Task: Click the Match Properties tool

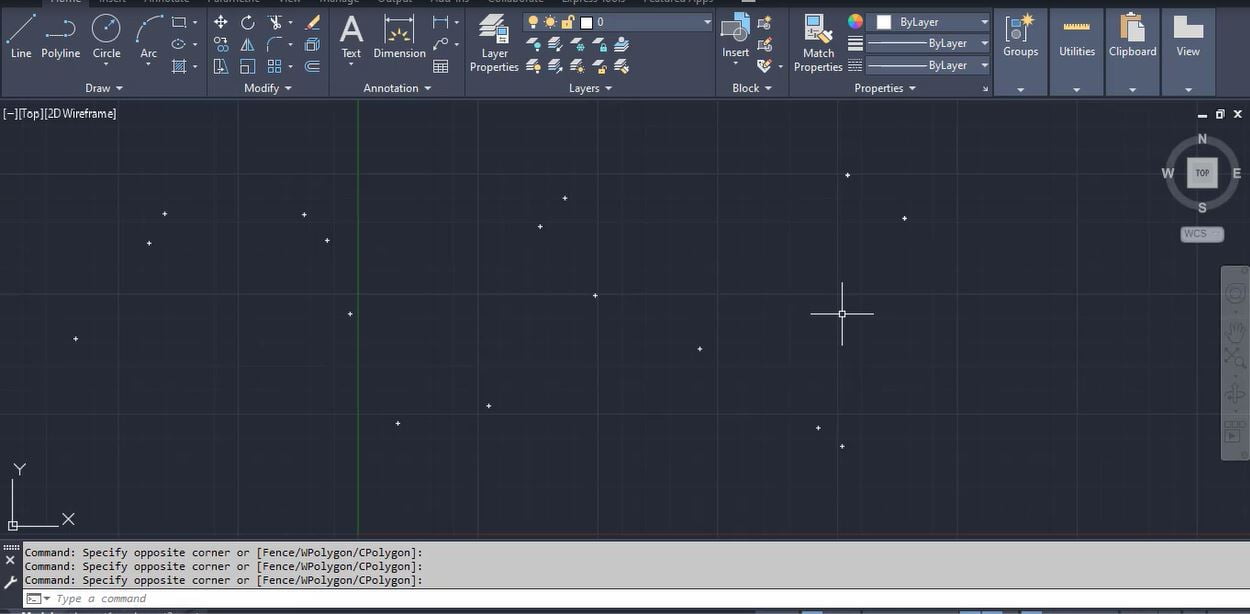Action: point(818,42)
